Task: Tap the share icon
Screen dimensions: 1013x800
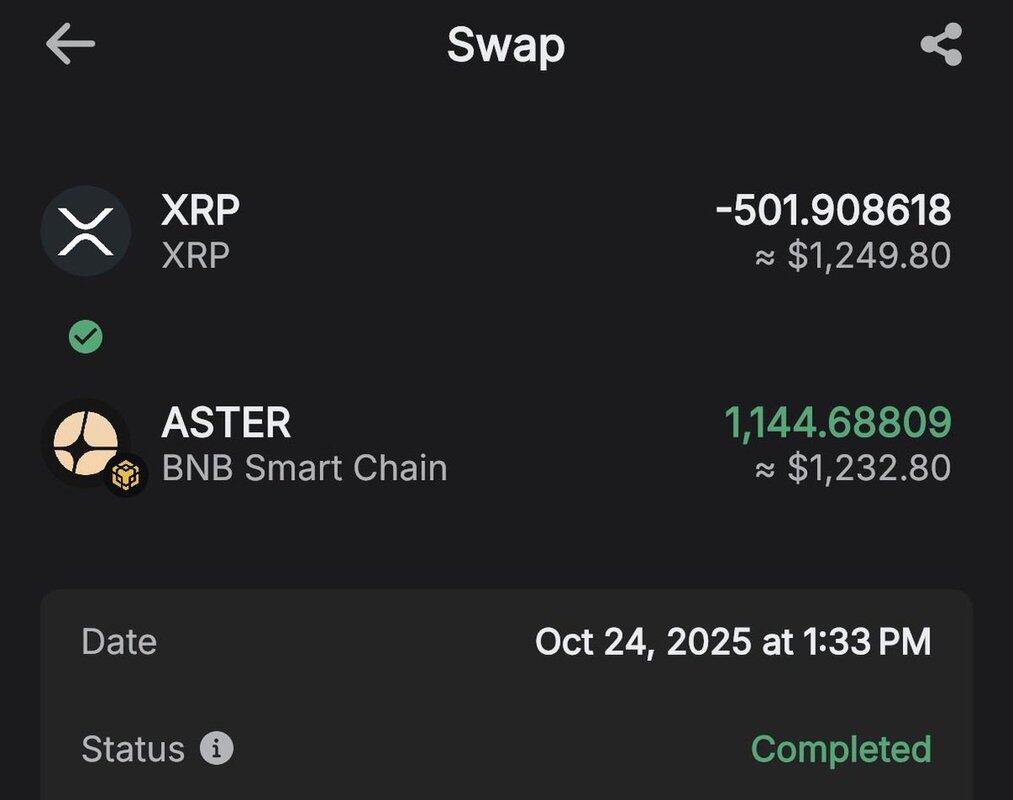Action: pyautogui.click(x=940, y=45)
